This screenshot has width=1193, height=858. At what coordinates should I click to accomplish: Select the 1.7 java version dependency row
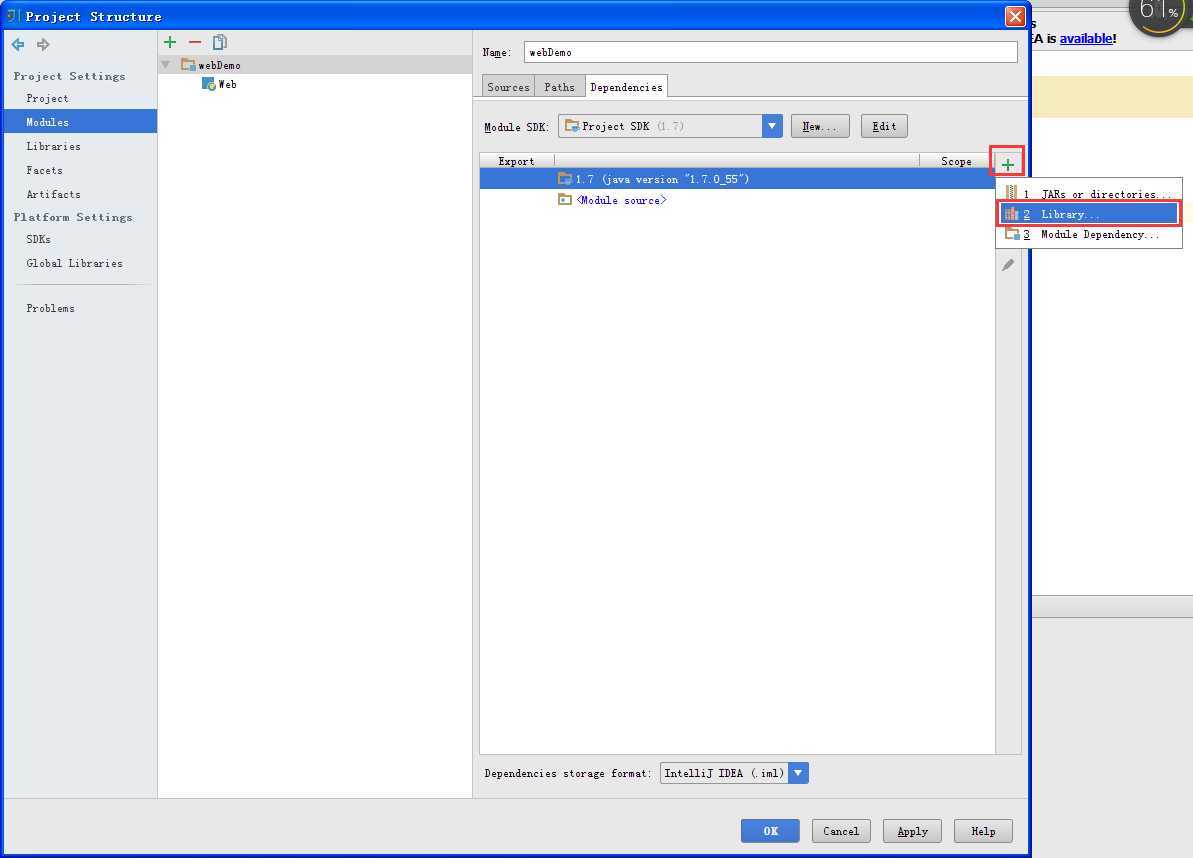point(736,179)
